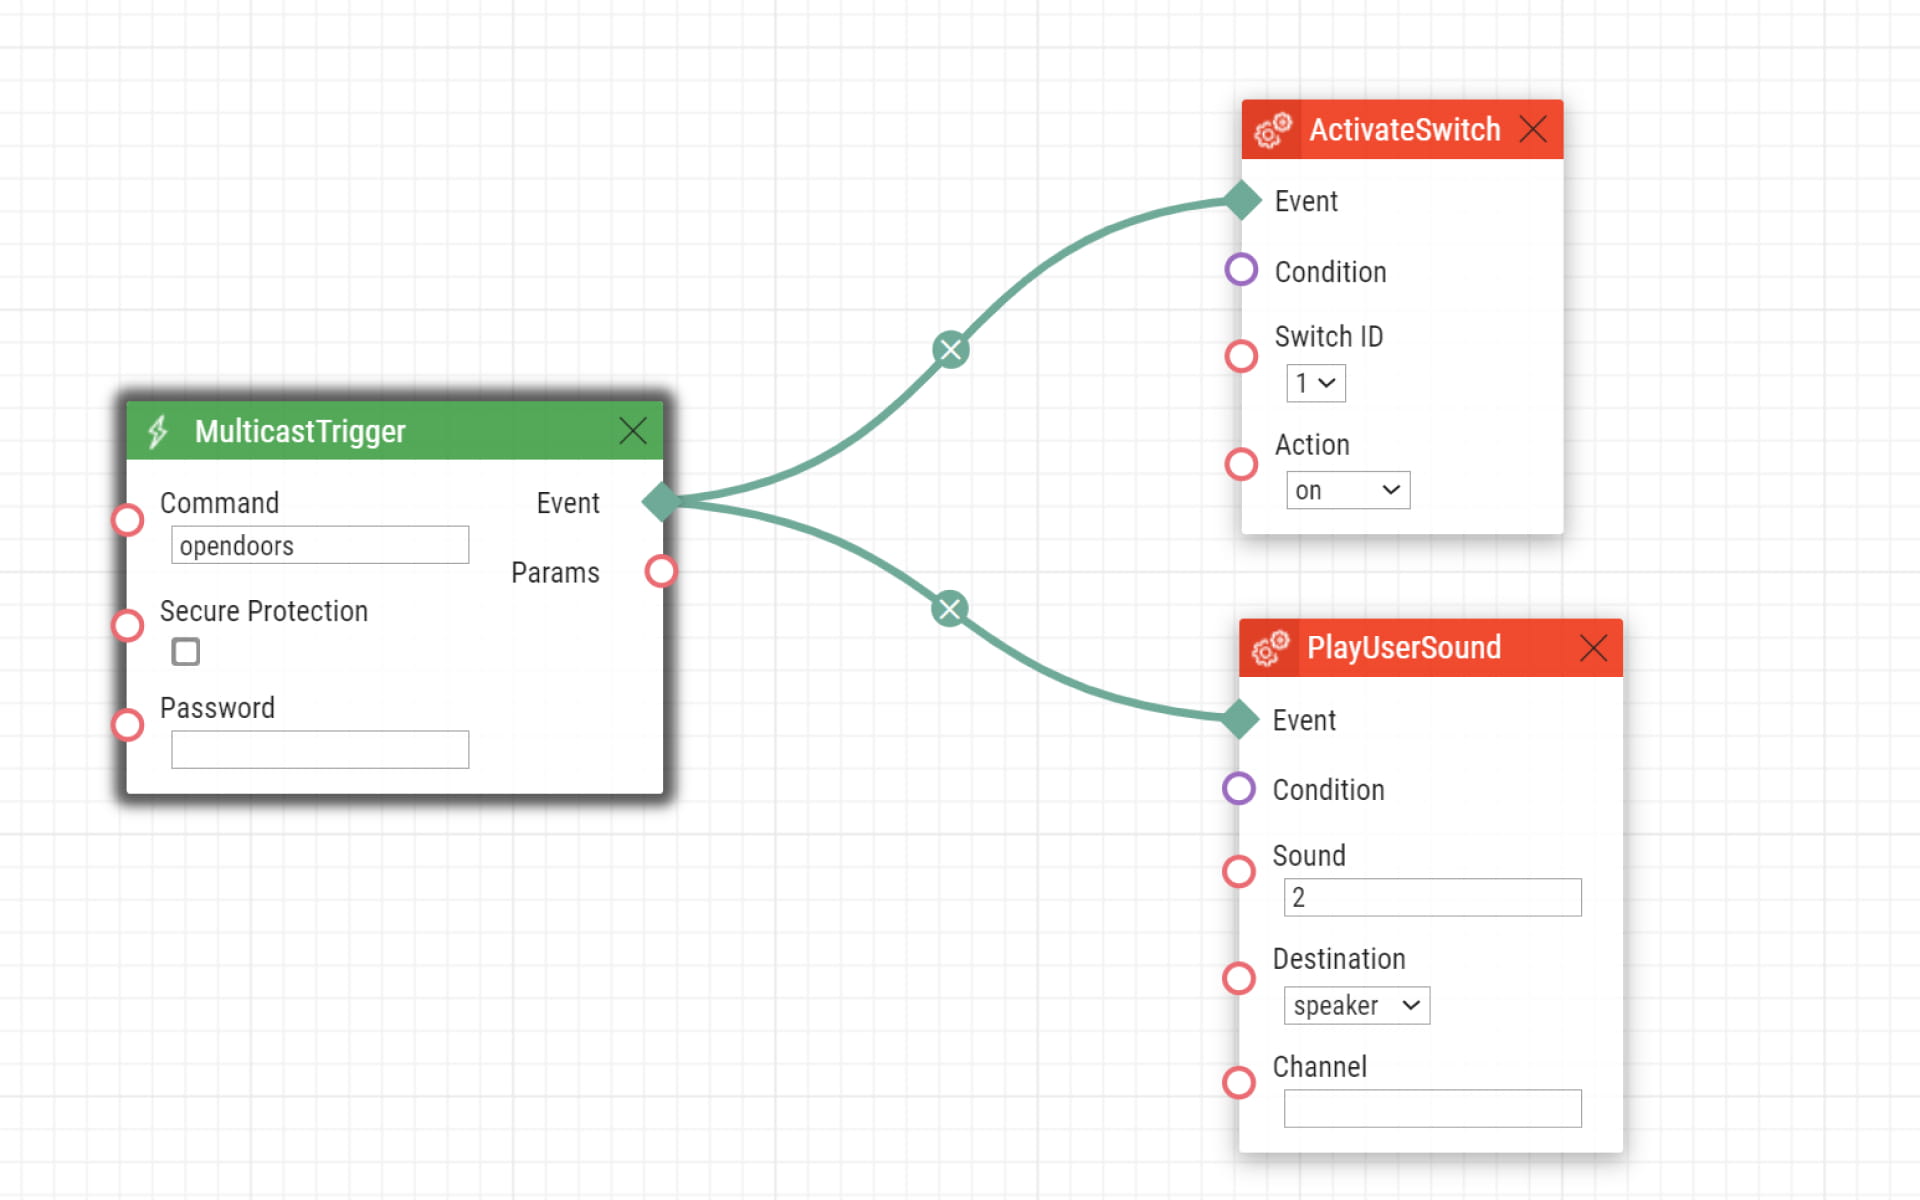This screenshot has height=1200, width=1920.
Task: Click the Password input port circle
Action: click(128, 724)
